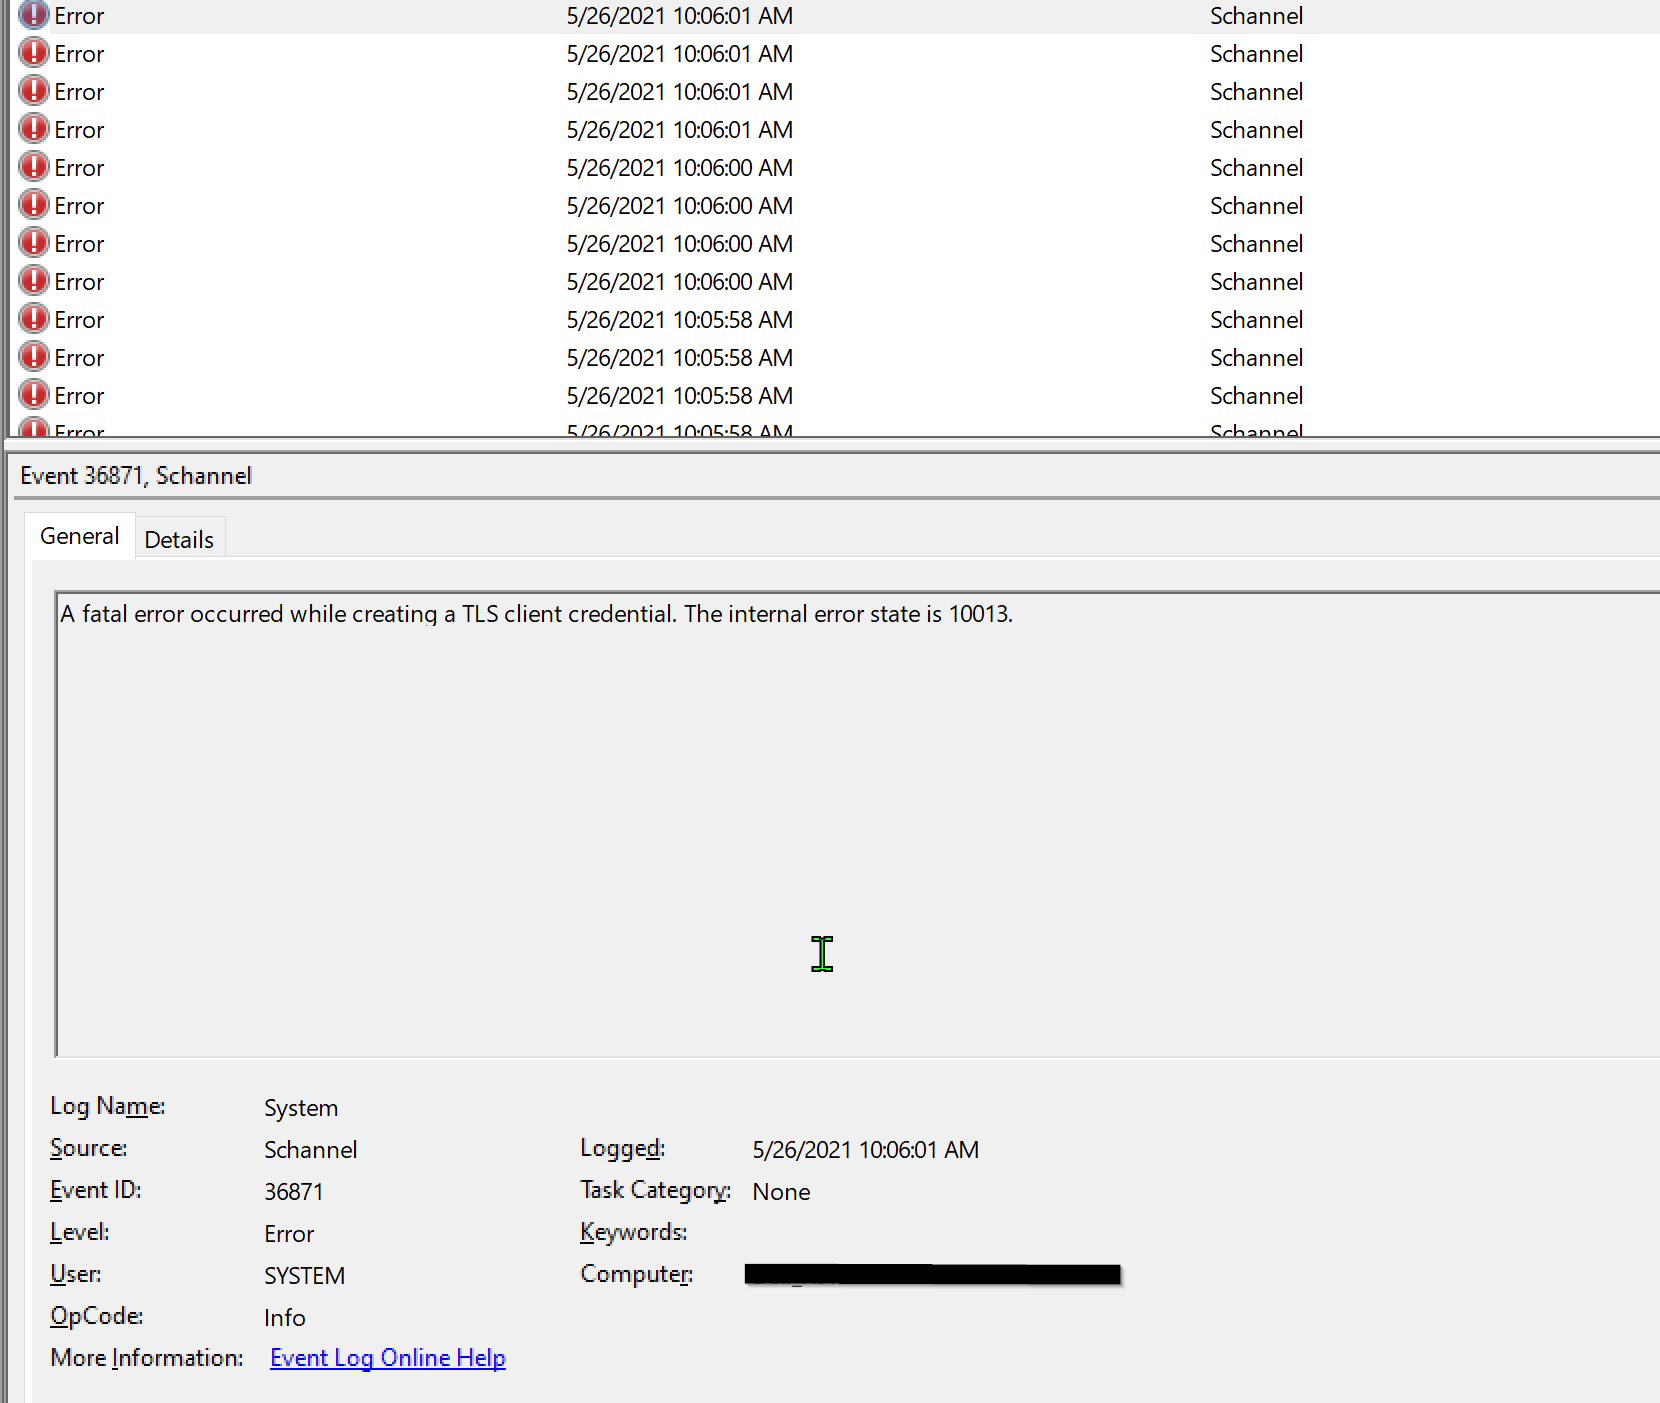
Task: Click the red exclamation icon on the sixth row
Action: click(34, 205)
